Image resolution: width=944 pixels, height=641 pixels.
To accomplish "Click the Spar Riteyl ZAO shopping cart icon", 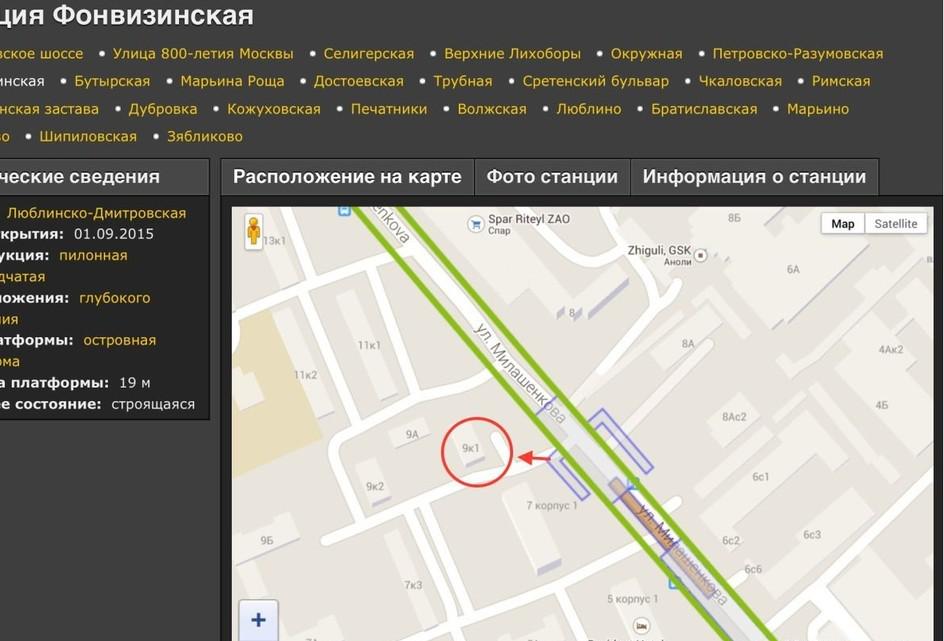I will 476,225.
